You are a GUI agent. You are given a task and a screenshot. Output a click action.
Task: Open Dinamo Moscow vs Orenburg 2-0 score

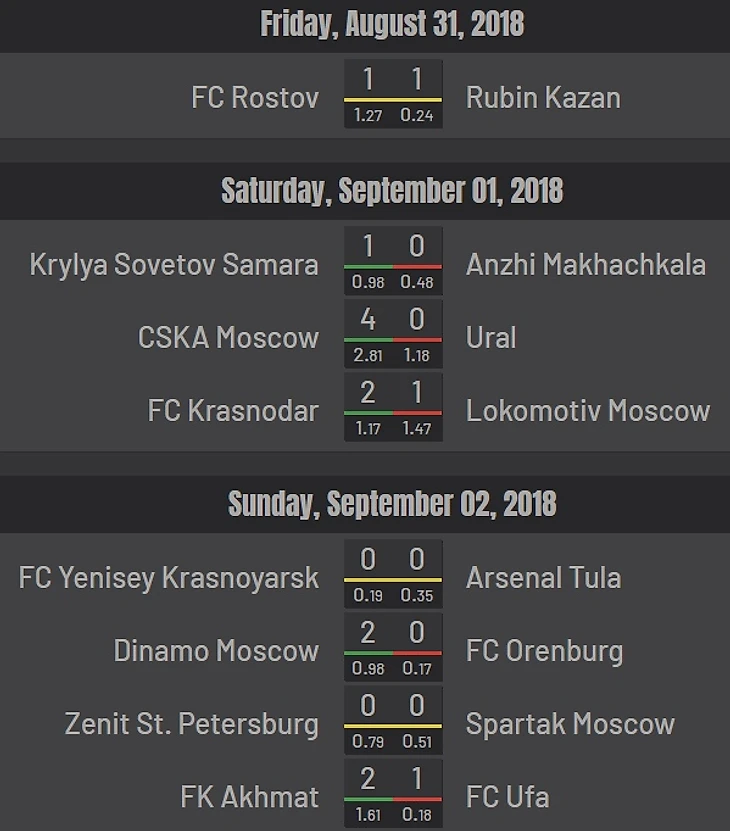tap(393, 647)
